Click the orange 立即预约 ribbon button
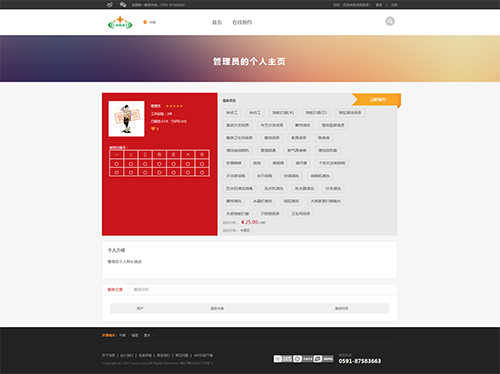This screenshot has width=500, height=374. tap(377, 99)
